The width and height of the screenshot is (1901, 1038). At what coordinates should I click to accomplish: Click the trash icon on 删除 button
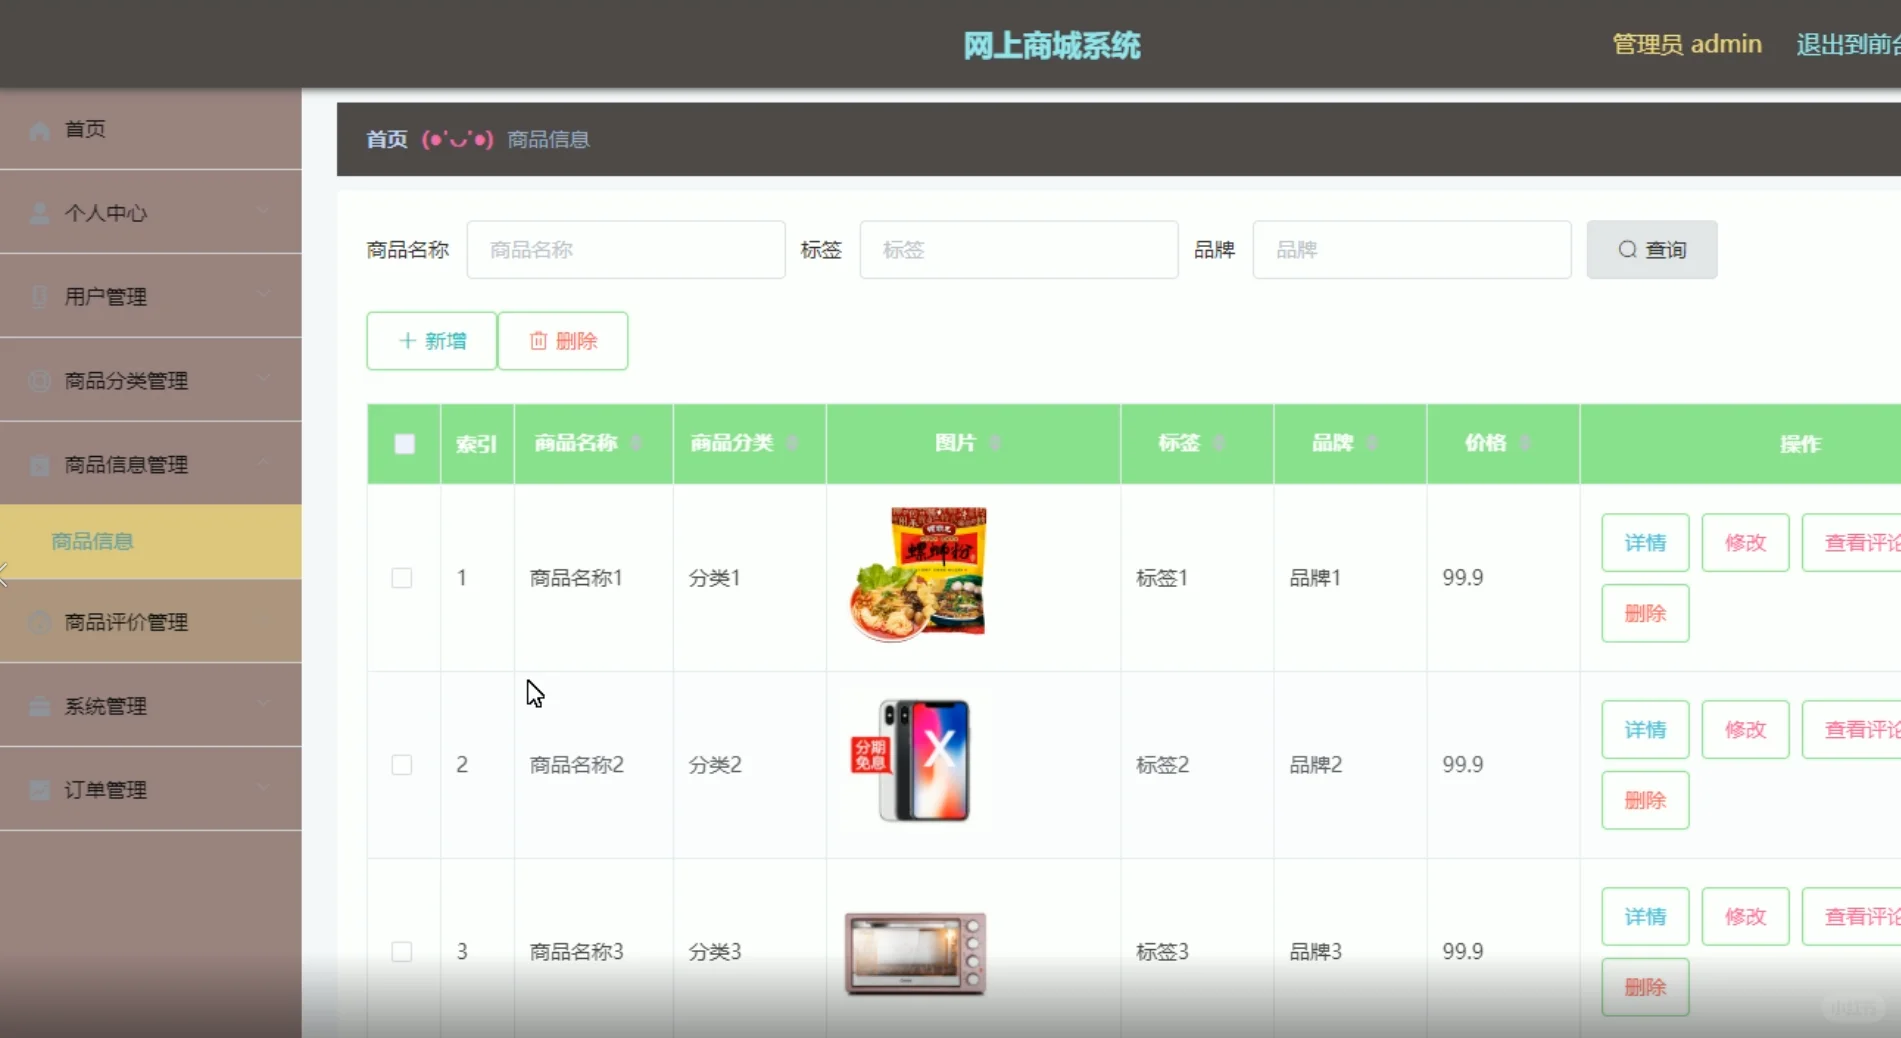coord(538,340)
